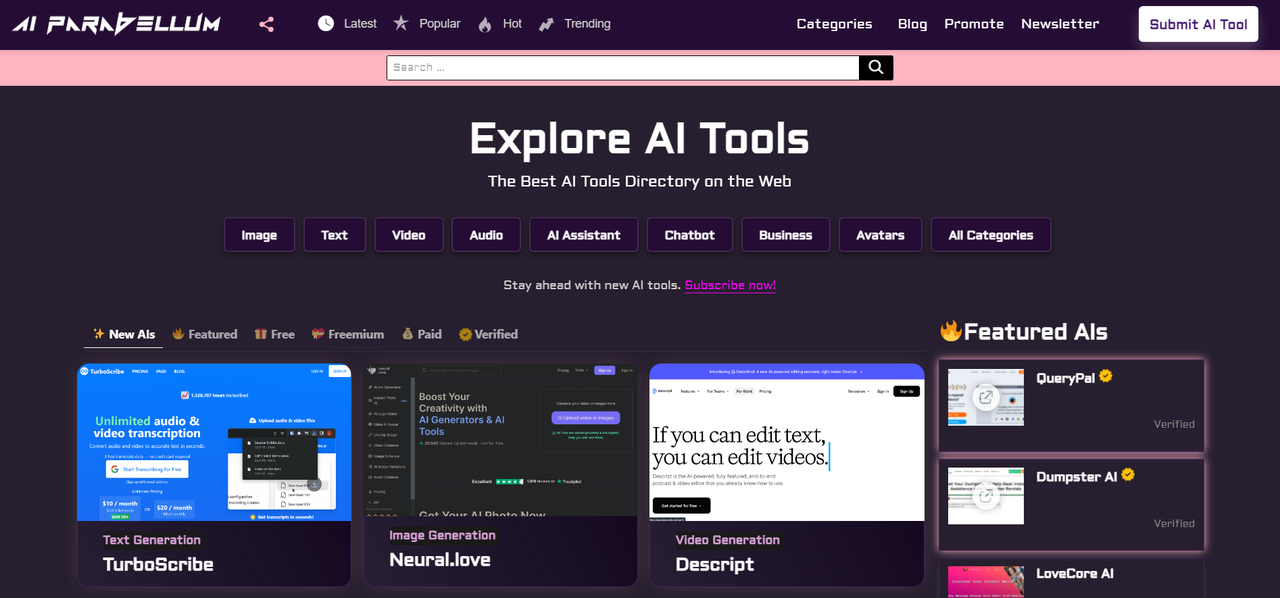Open Dumpster AI external link icon
Viewport: 1280px width, 598px height.
click(986, 496)
